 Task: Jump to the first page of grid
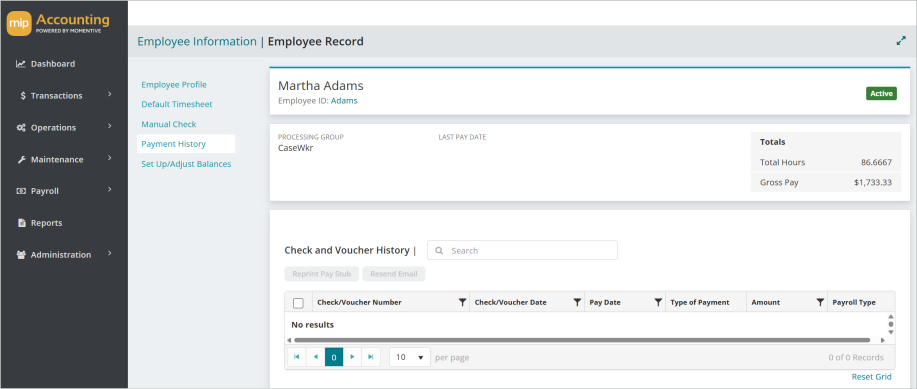click(297, 357)
